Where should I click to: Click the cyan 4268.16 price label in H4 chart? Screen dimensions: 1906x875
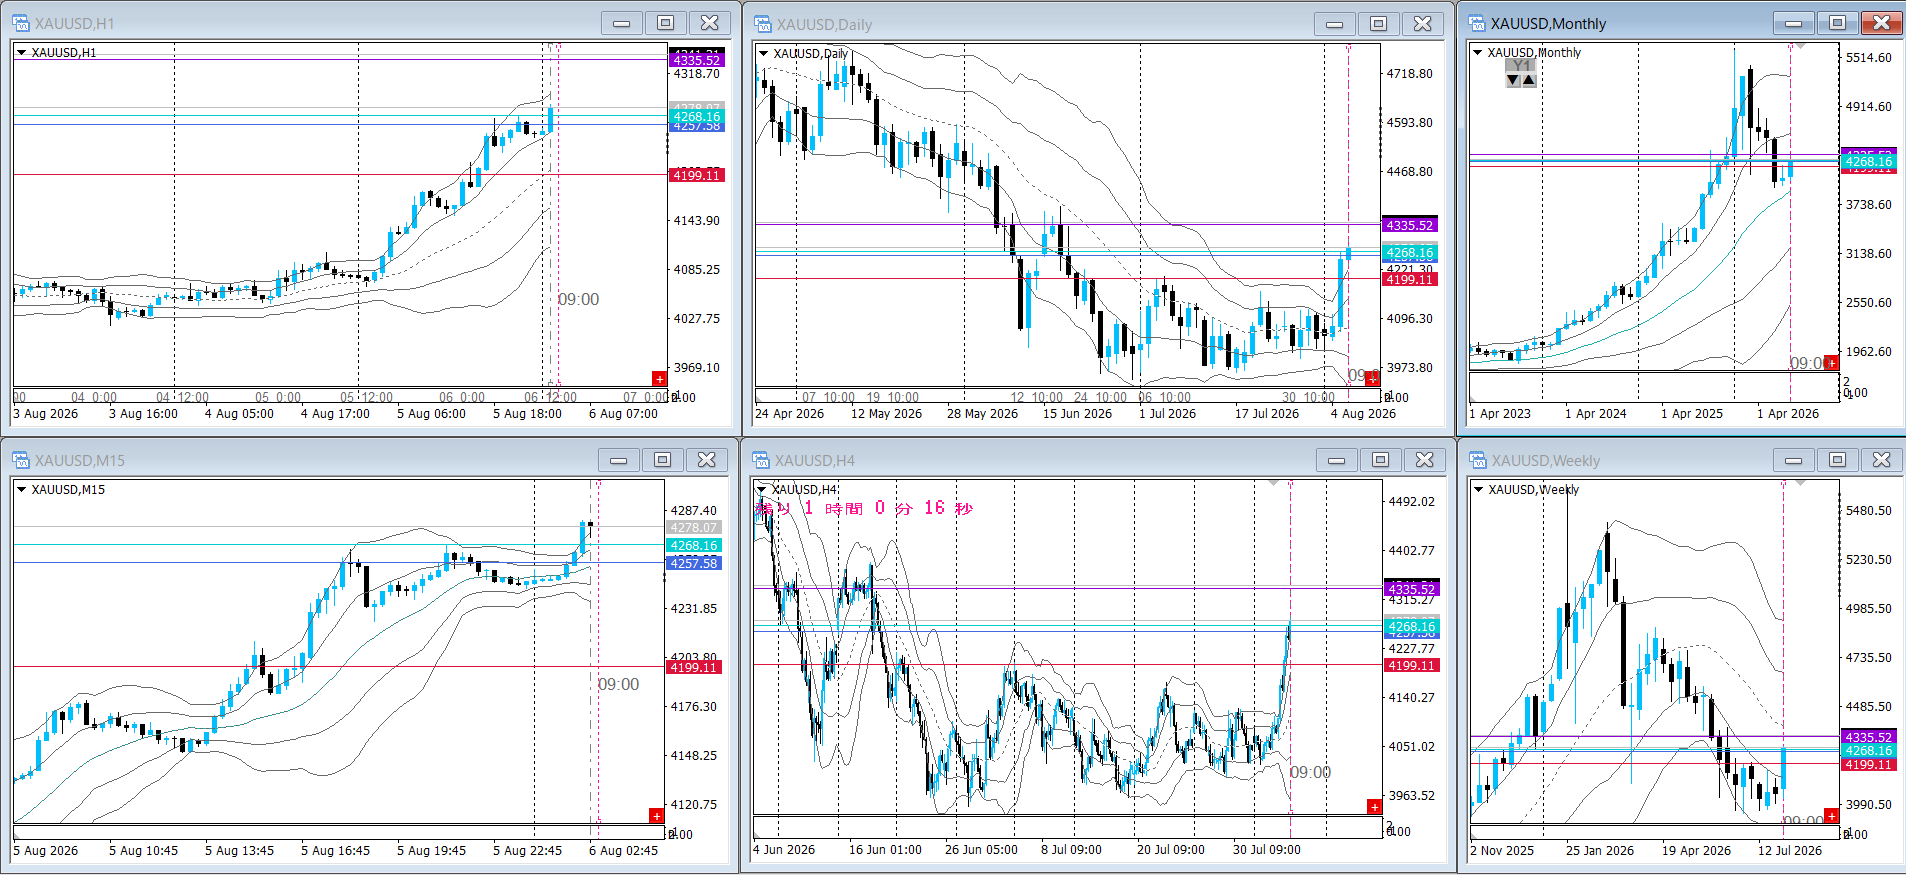(1411, 627)
